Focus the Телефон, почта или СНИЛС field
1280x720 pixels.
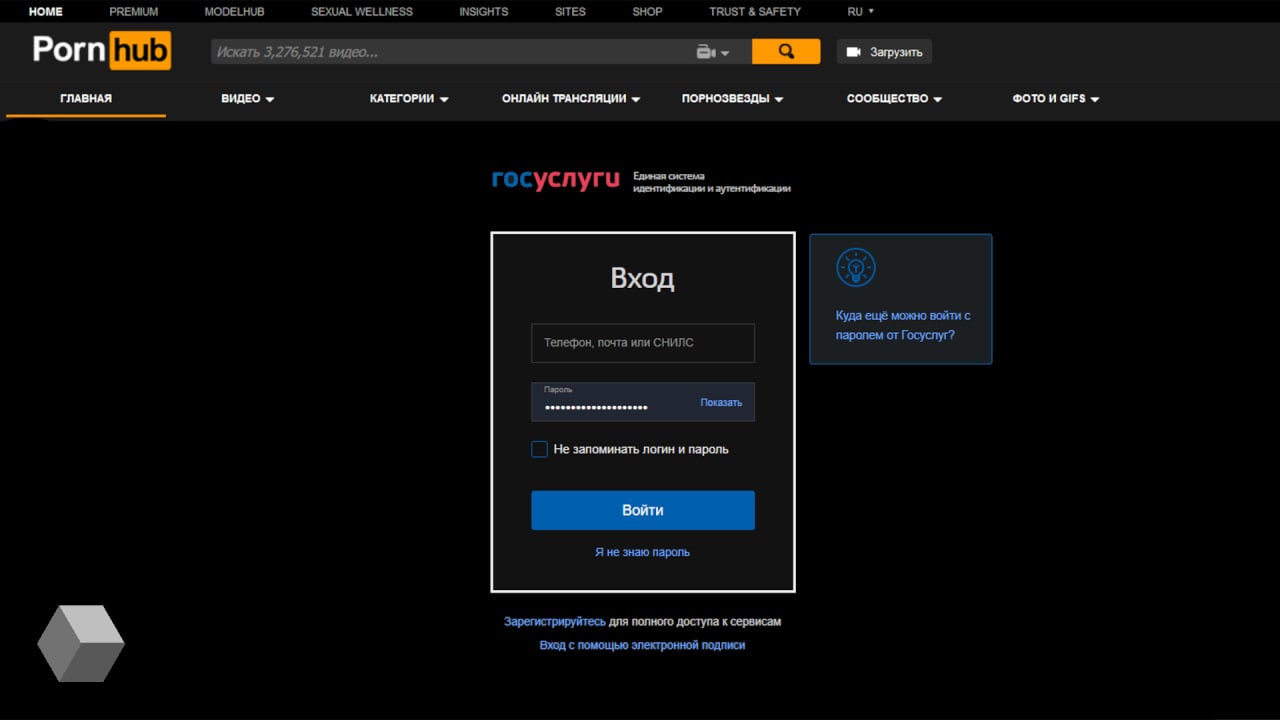643,343
